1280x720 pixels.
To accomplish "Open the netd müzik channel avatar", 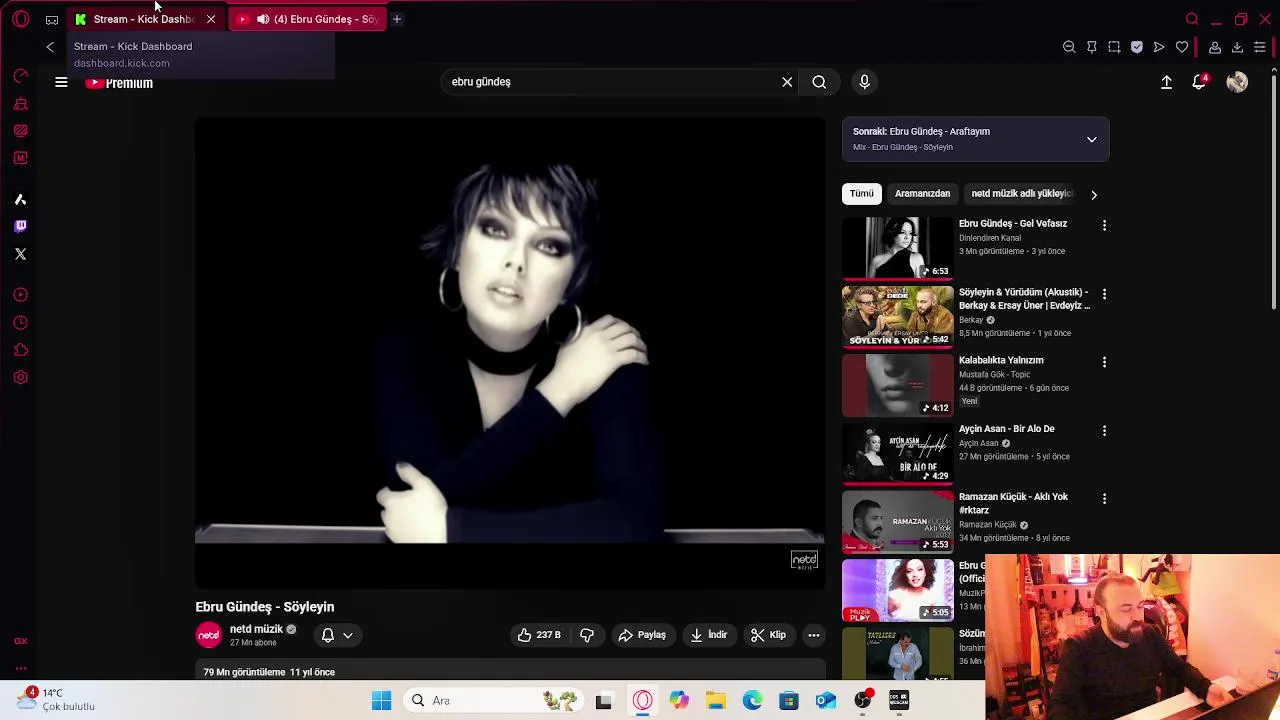I will [x=209, y=635].
